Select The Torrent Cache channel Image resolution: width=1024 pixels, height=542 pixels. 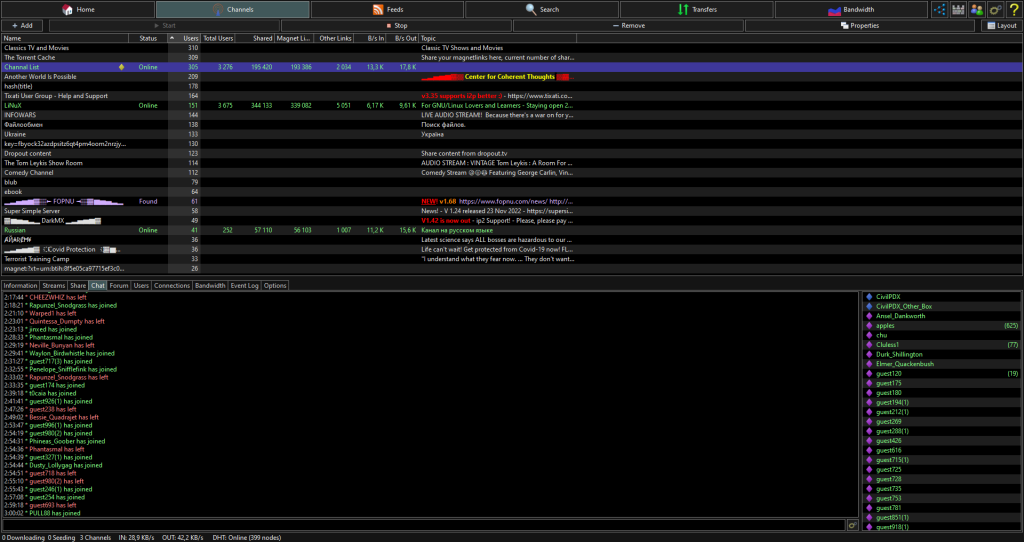point(511,57)
